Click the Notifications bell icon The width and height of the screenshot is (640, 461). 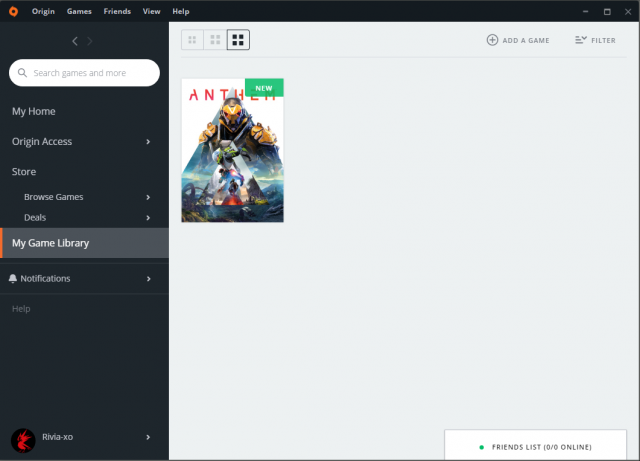coord(13,278)
